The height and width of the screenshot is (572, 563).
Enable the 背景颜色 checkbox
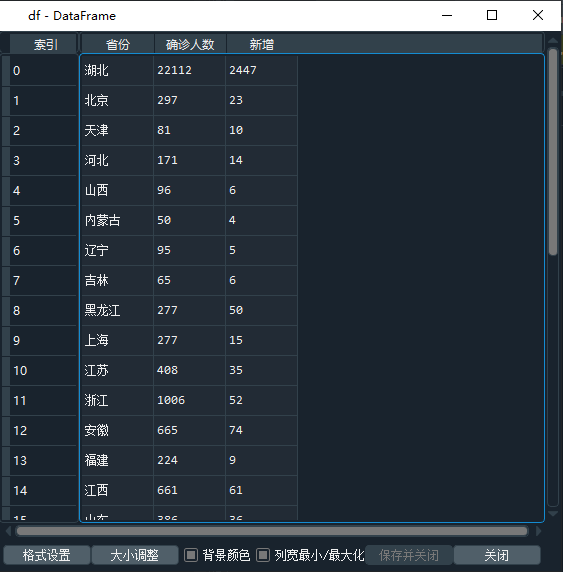coord(191,556)
